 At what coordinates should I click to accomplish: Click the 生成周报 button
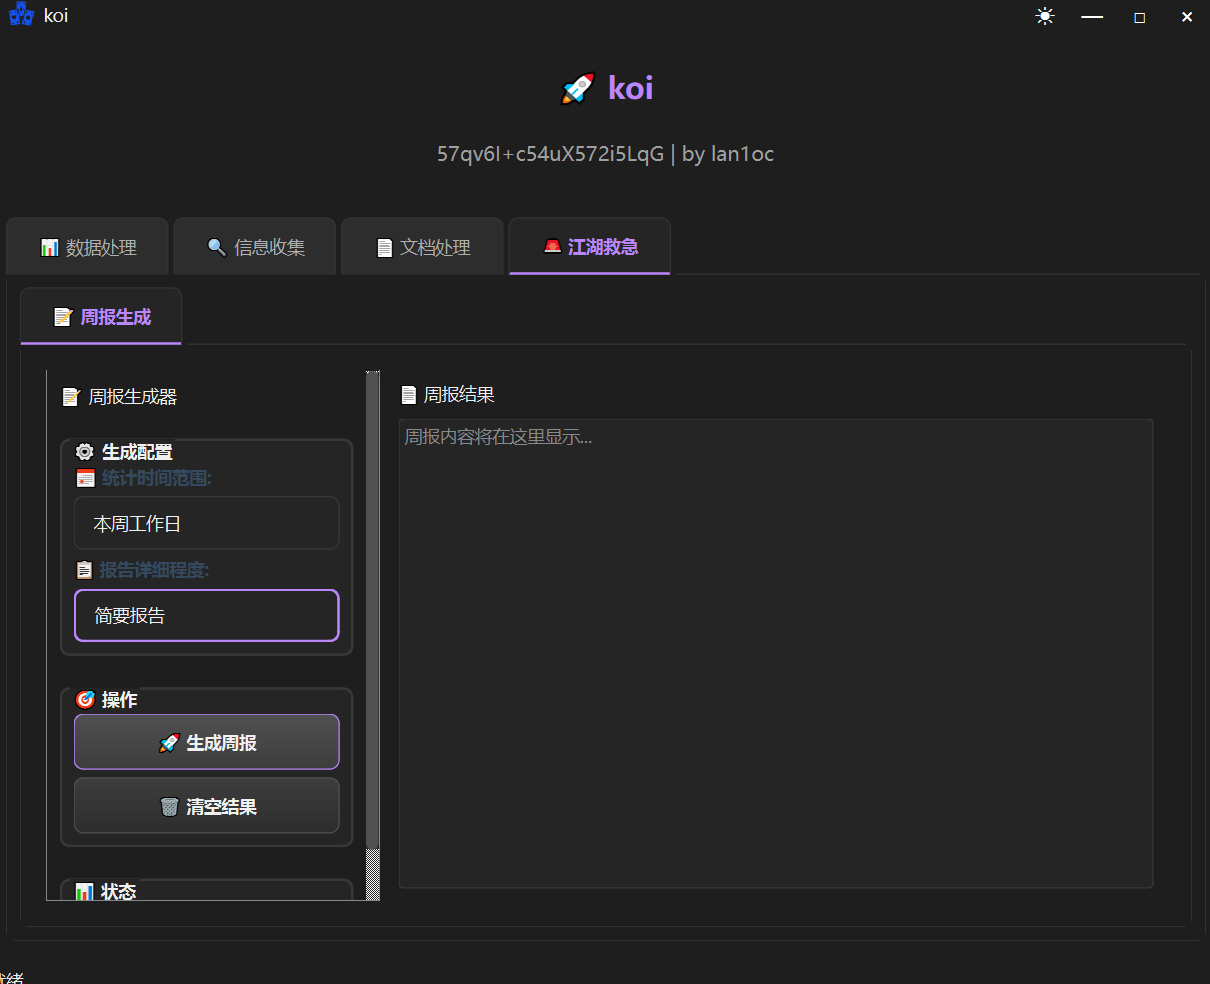click(207, 743)
